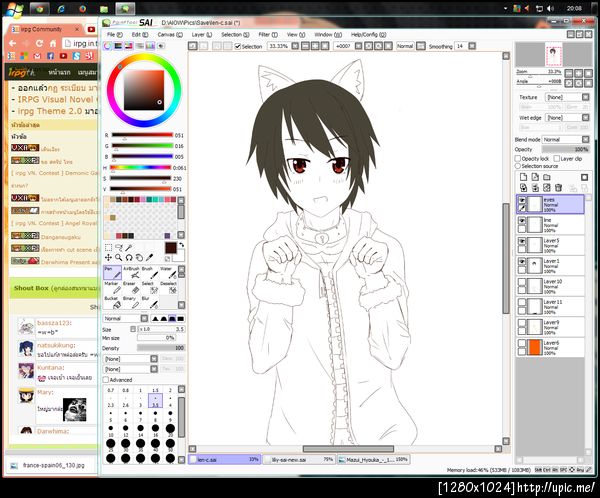Open the Smoothing value dropdown
Image resolution: width=600 pixels, height=498 pixels.
click(472, 46)
